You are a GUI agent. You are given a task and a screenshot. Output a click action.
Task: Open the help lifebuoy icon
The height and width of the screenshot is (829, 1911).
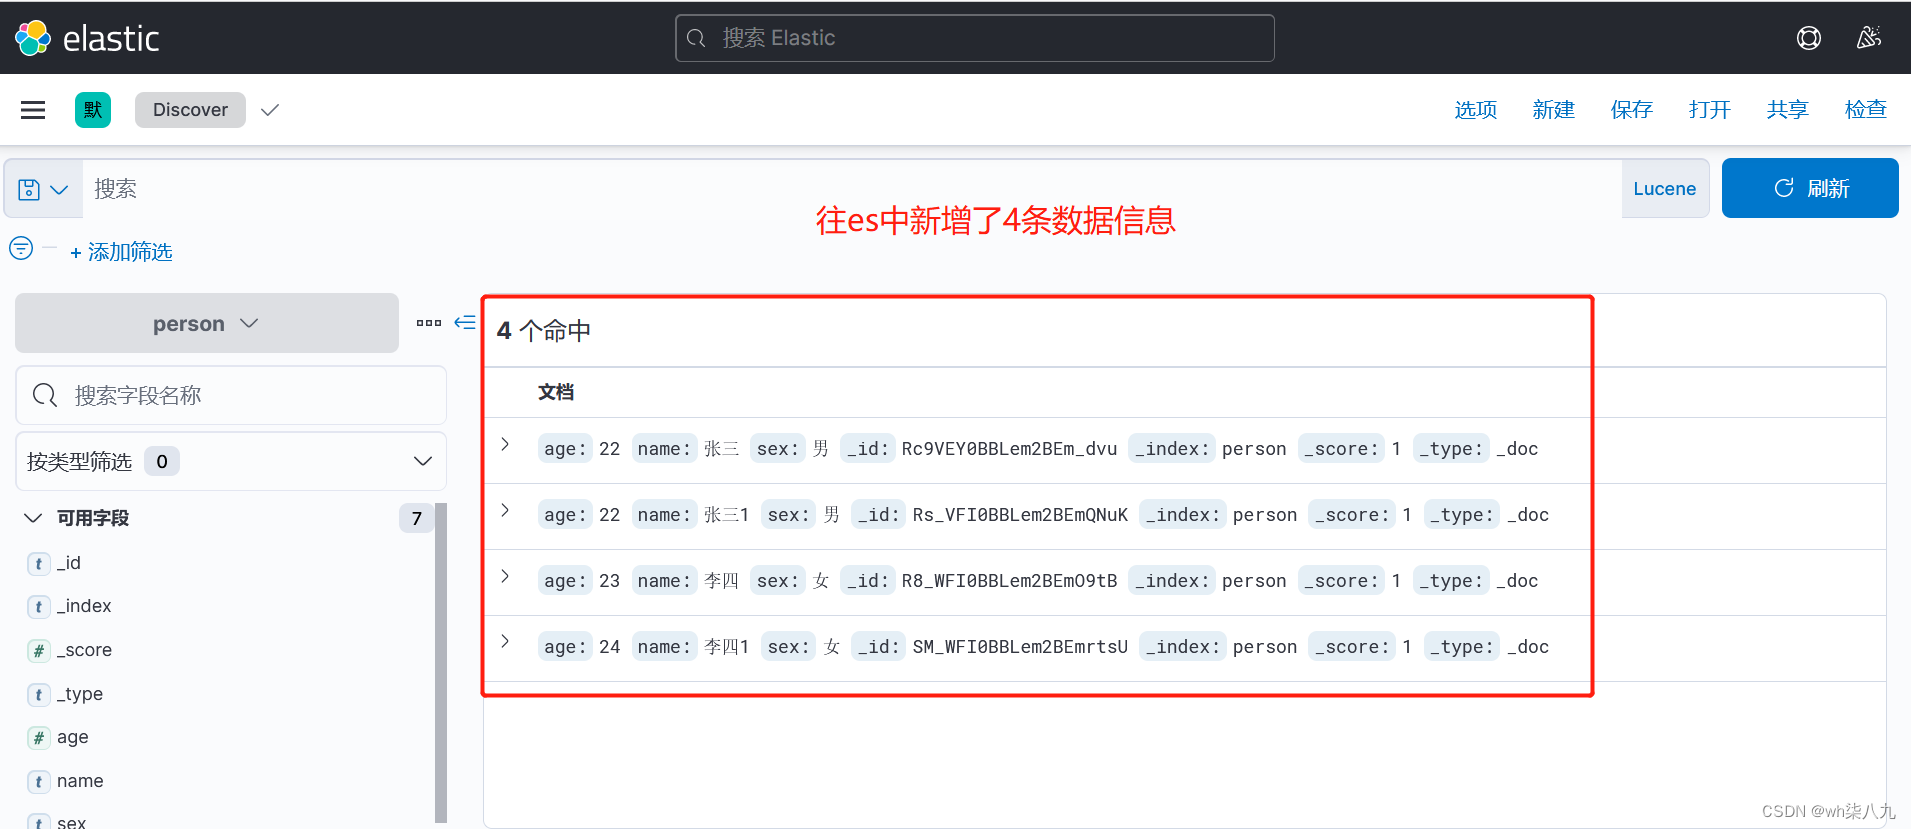(1808, 38)
